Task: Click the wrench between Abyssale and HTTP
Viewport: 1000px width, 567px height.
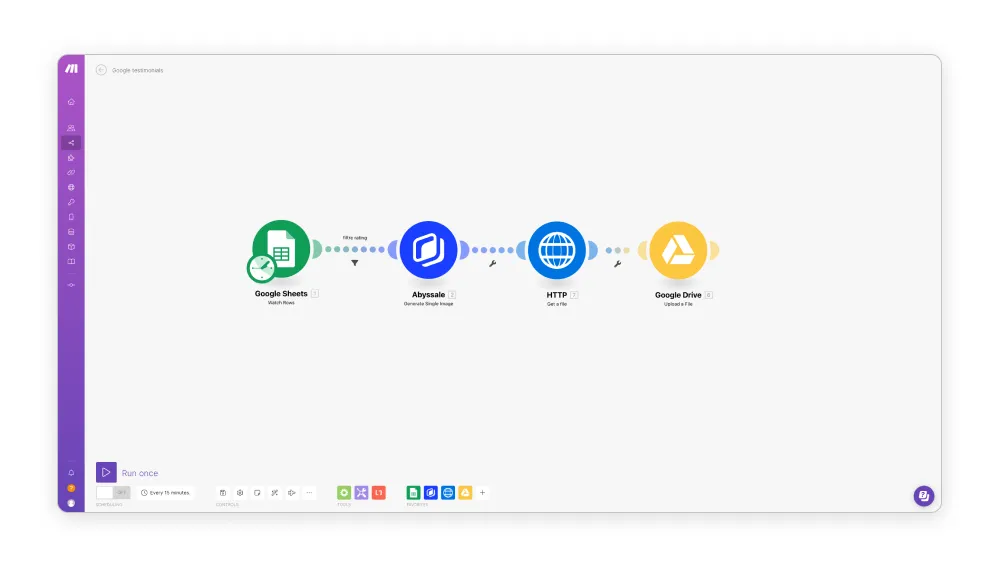Action: 492,263
